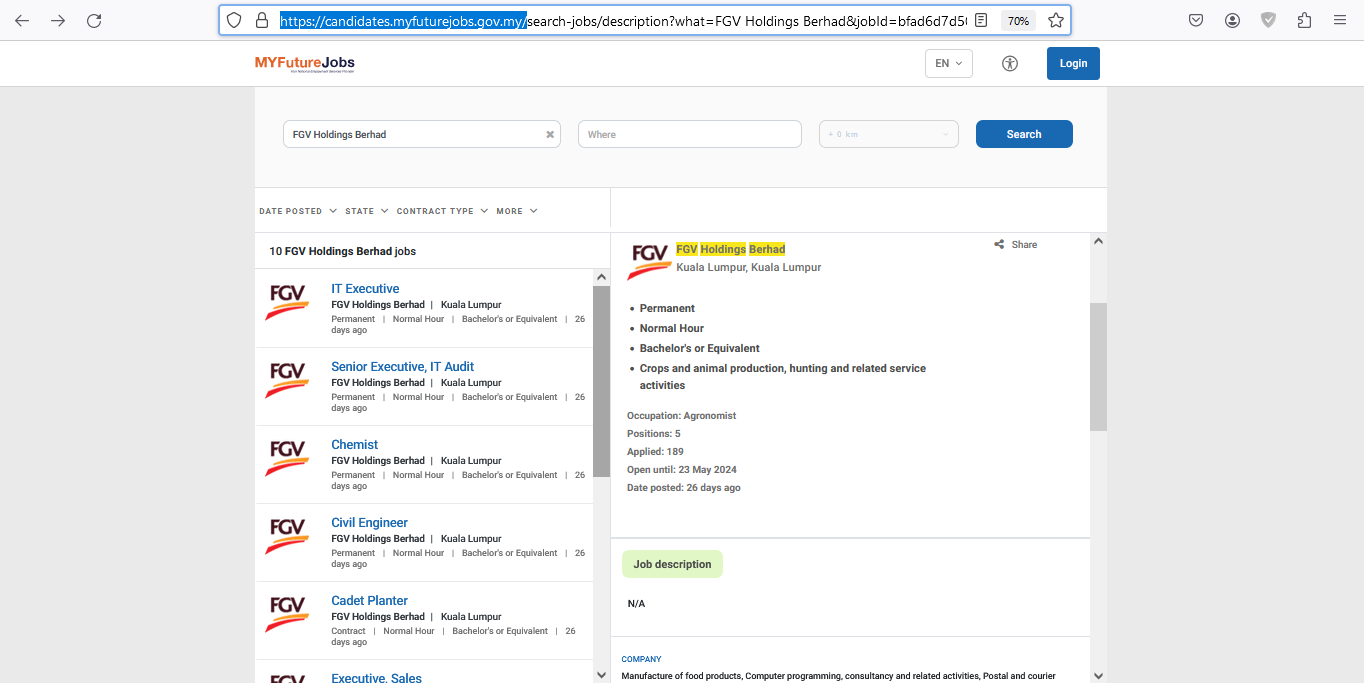Click 'Date posted: 26 days ago' text
The width and height of the screenshot is (1364, 683).
tap(684, 488)
